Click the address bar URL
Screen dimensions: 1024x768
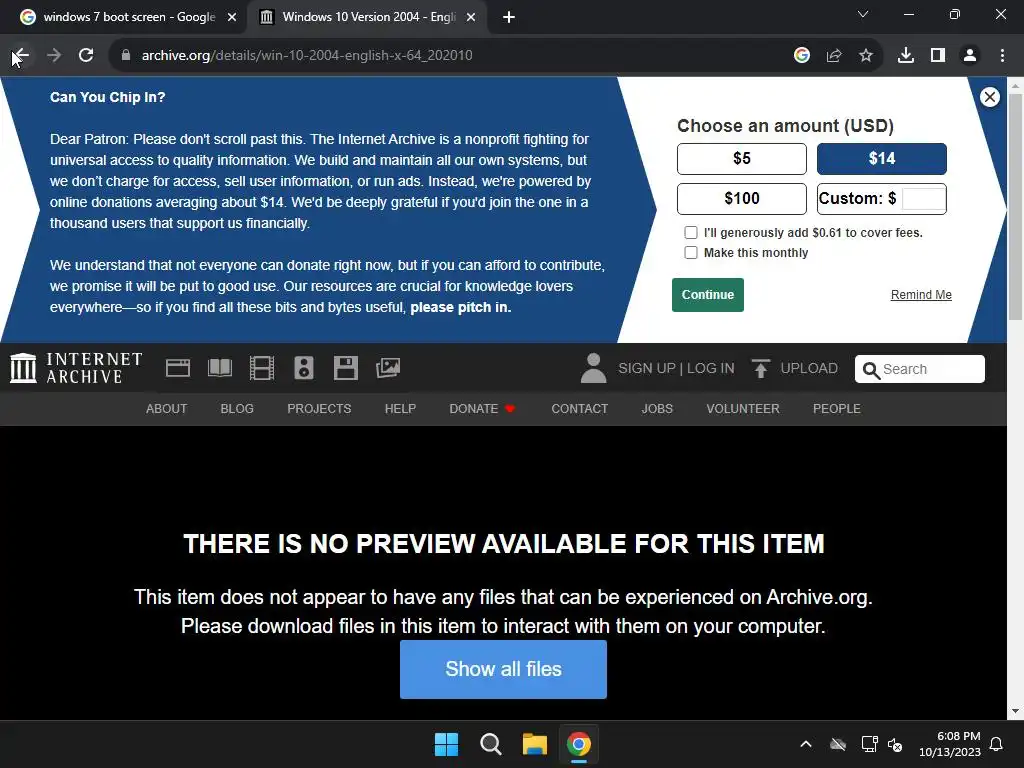click(307, 56)
